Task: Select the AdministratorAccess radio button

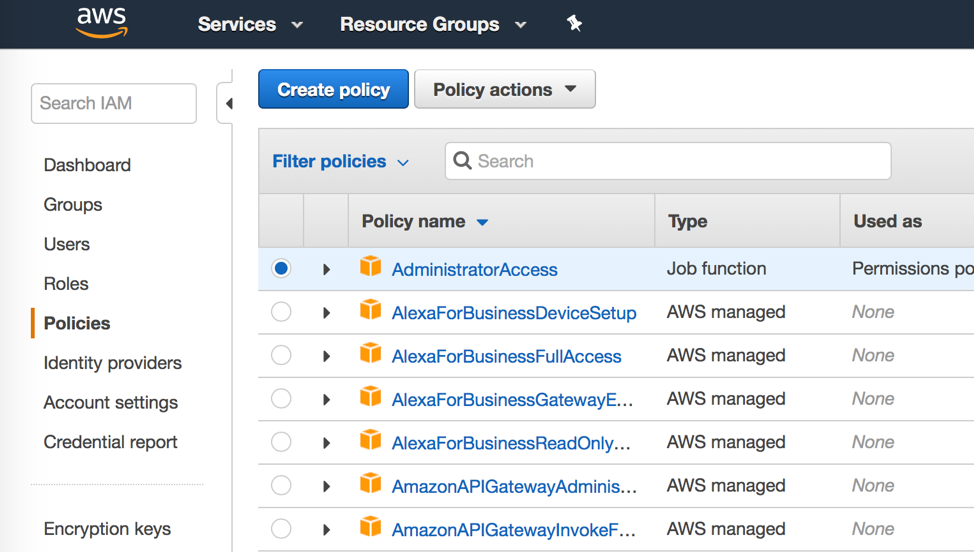Action: tap(281, 268)
